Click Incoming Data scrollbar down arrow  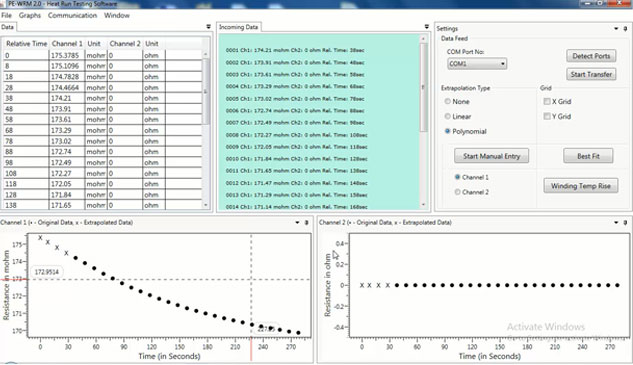(x=423, y=205)
